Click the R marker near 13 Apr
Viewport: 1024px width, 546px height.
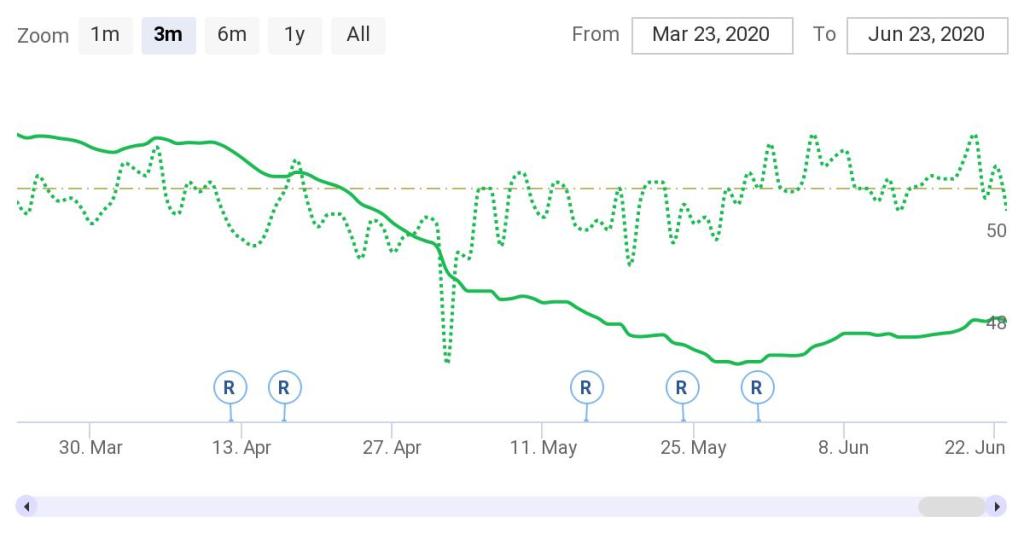(230, 387)
